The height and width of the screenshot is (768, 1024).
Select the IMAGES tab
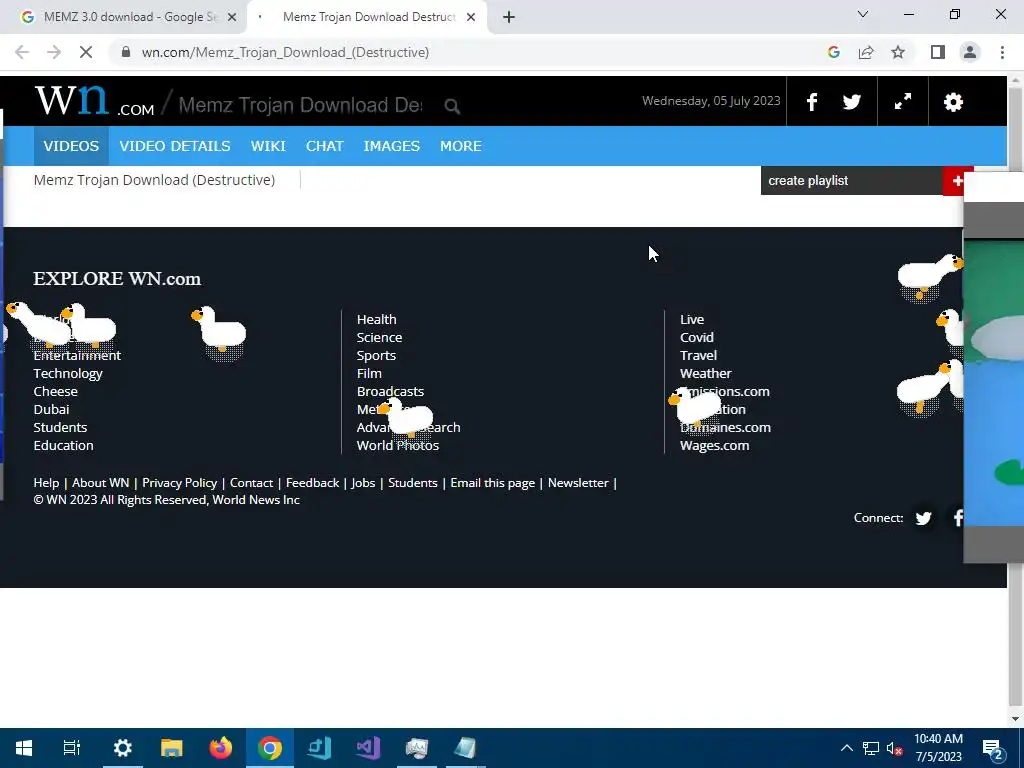[391, 146]
